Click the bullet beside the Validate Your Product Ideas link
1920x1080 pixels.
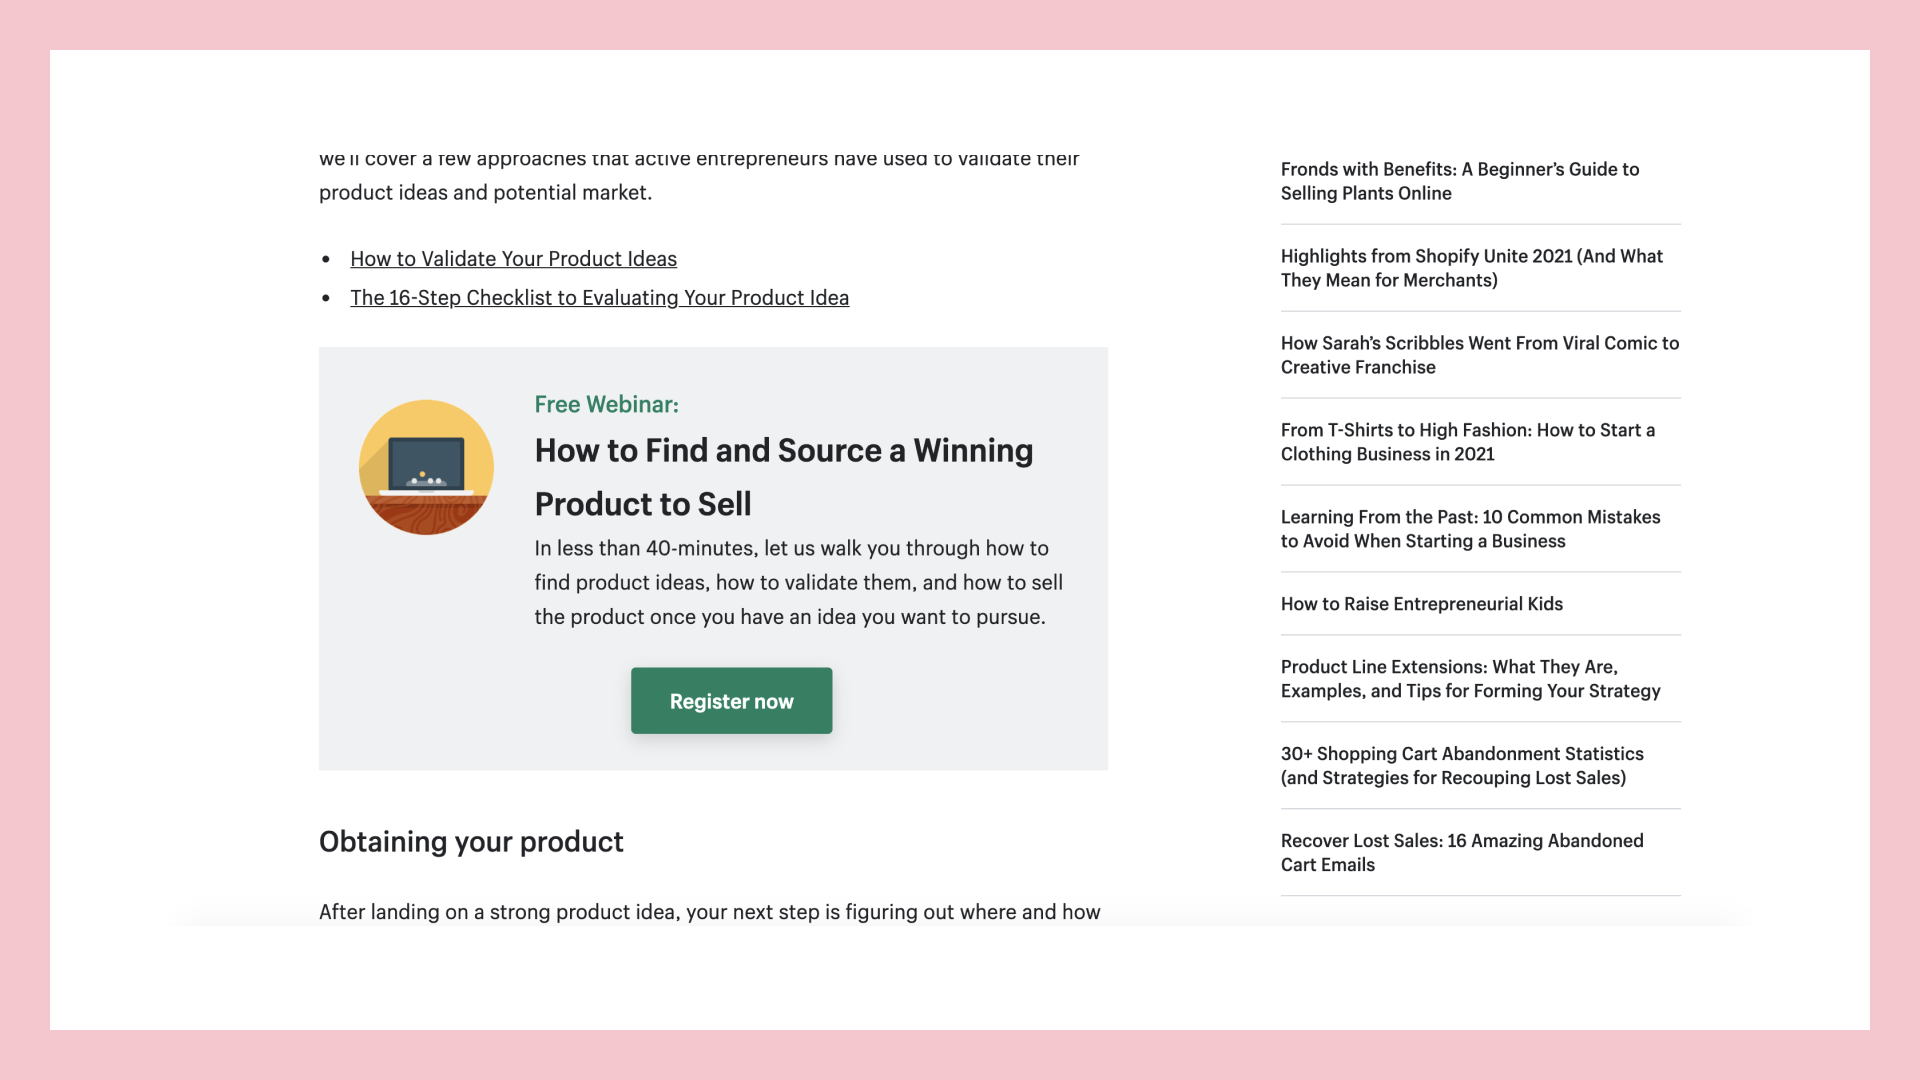326,260
